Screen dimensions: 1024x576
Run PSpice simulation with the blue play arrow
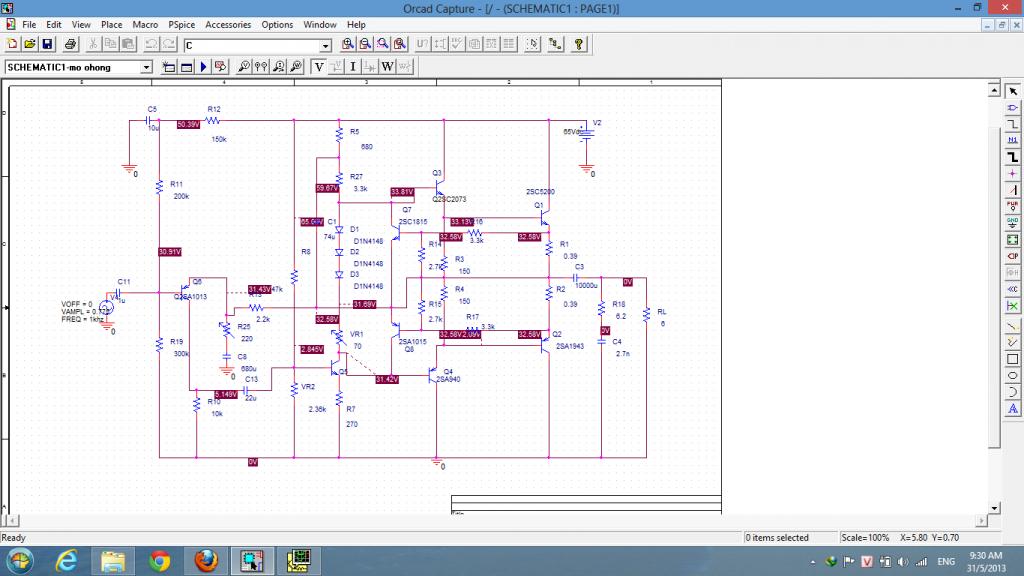(203, 67)
